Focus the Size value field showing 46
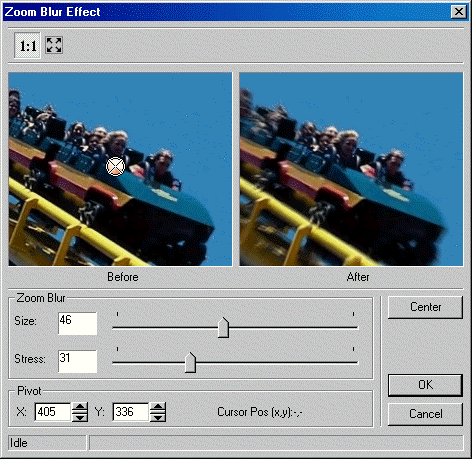472x459 pixels. pos(77,323)
